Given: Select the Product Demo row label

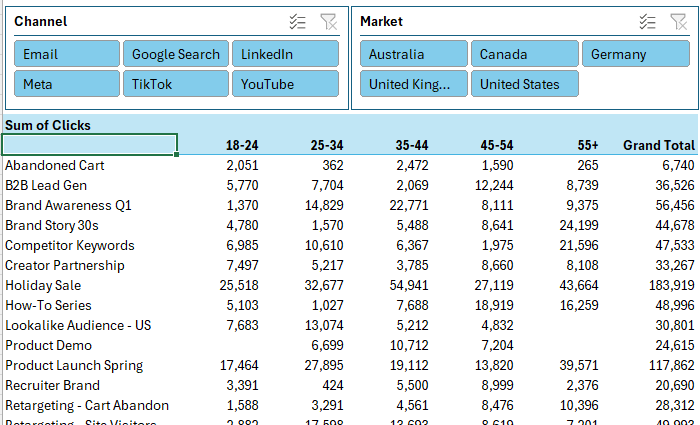Looking at the screenshot, I should point(48,346).
